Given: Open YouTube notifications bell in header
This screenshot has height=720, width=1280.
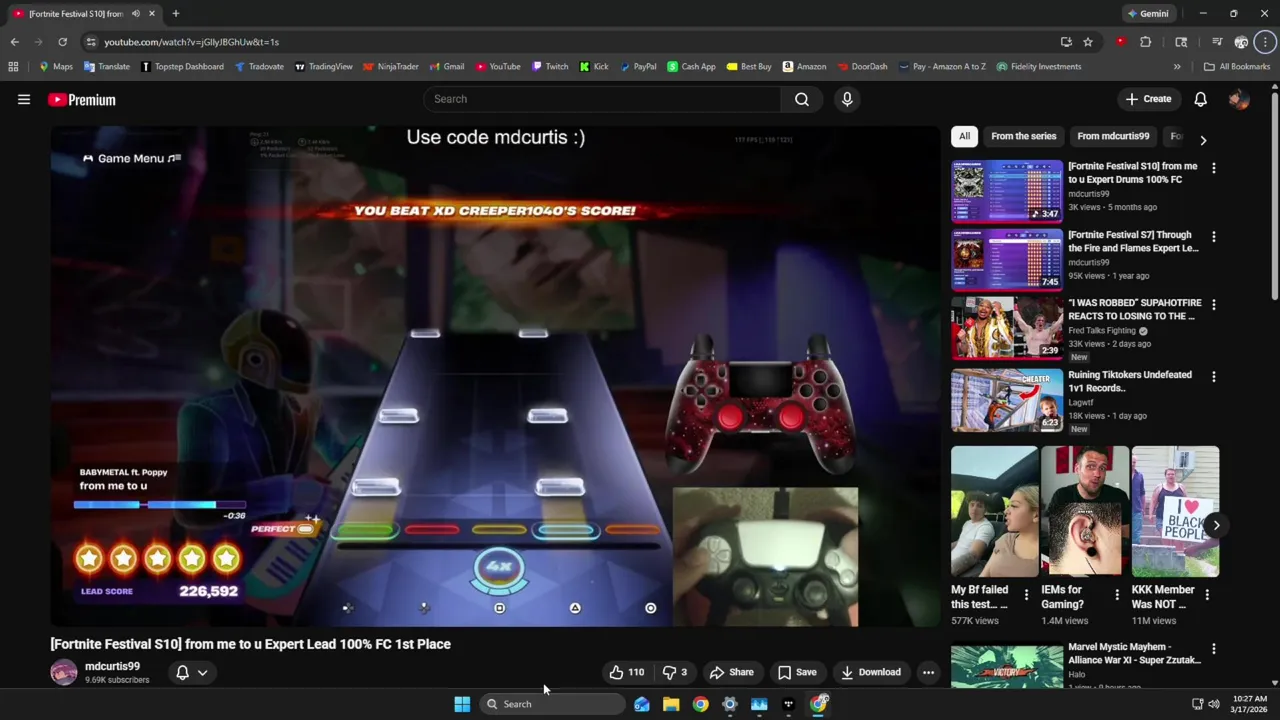Looking at the screenshot, I should tap(1200, 99).
